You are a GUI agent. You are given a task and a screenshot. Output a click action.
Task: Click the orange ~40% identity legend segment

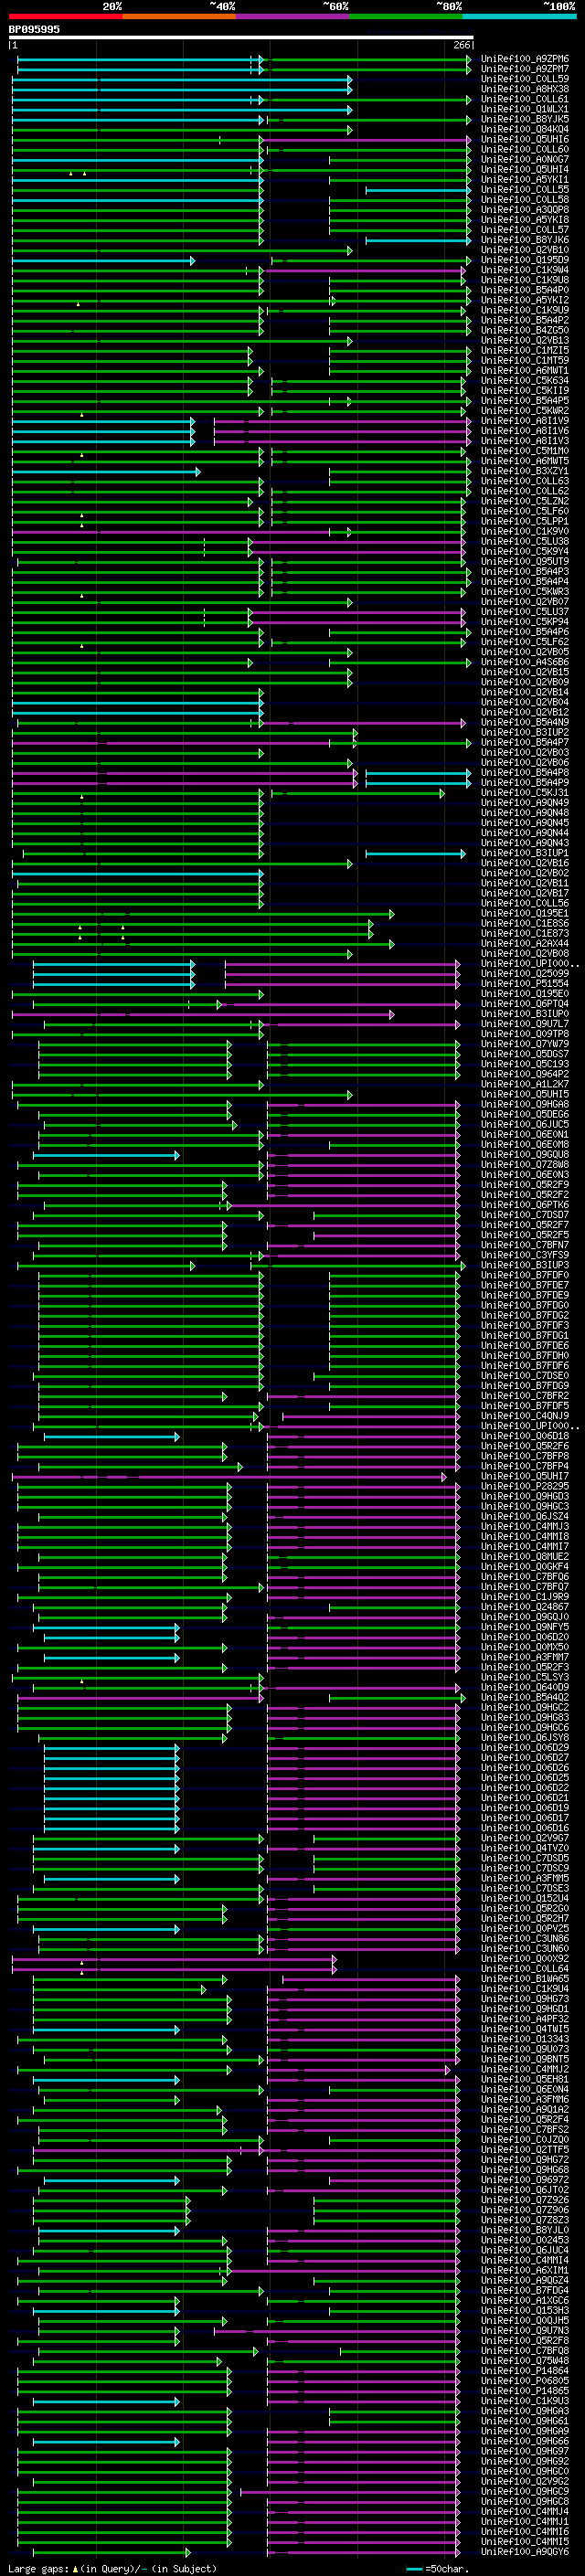click(179, 16)
